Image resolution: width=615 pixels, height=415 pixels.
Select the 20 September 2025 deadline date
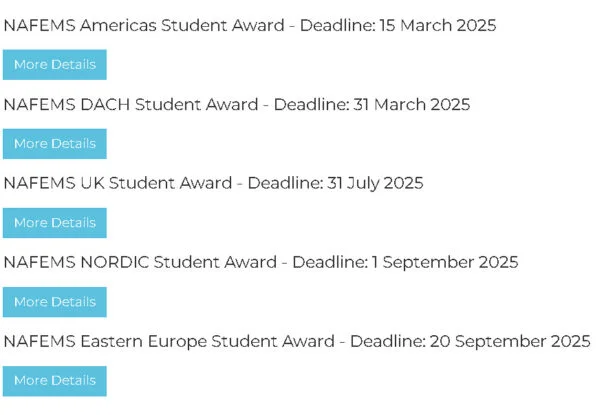[x=510, y=341]
